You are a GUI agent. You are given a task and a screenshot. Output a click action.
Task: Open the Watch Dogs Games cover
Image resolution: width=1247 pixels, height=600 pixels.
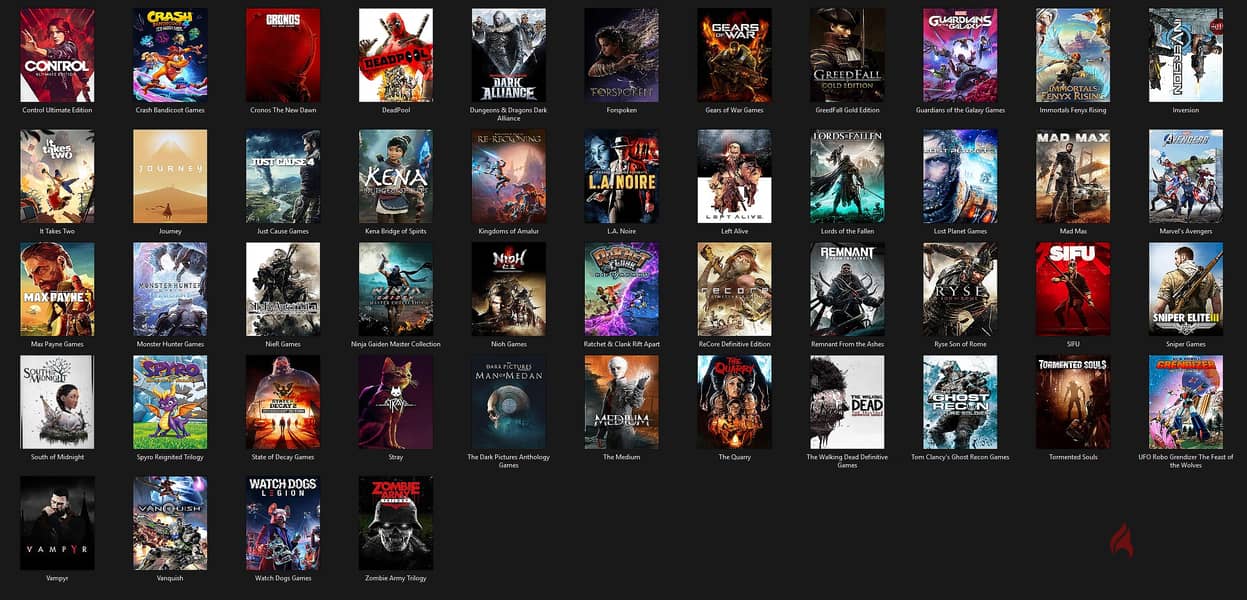click(x=283, y=523)
